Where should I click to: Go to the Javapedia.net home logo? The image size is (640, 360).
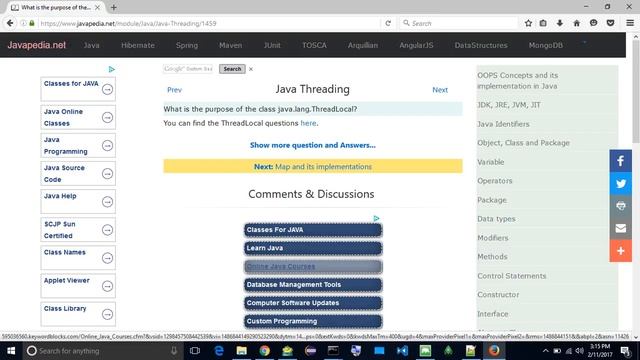click(x=36, y=45)
